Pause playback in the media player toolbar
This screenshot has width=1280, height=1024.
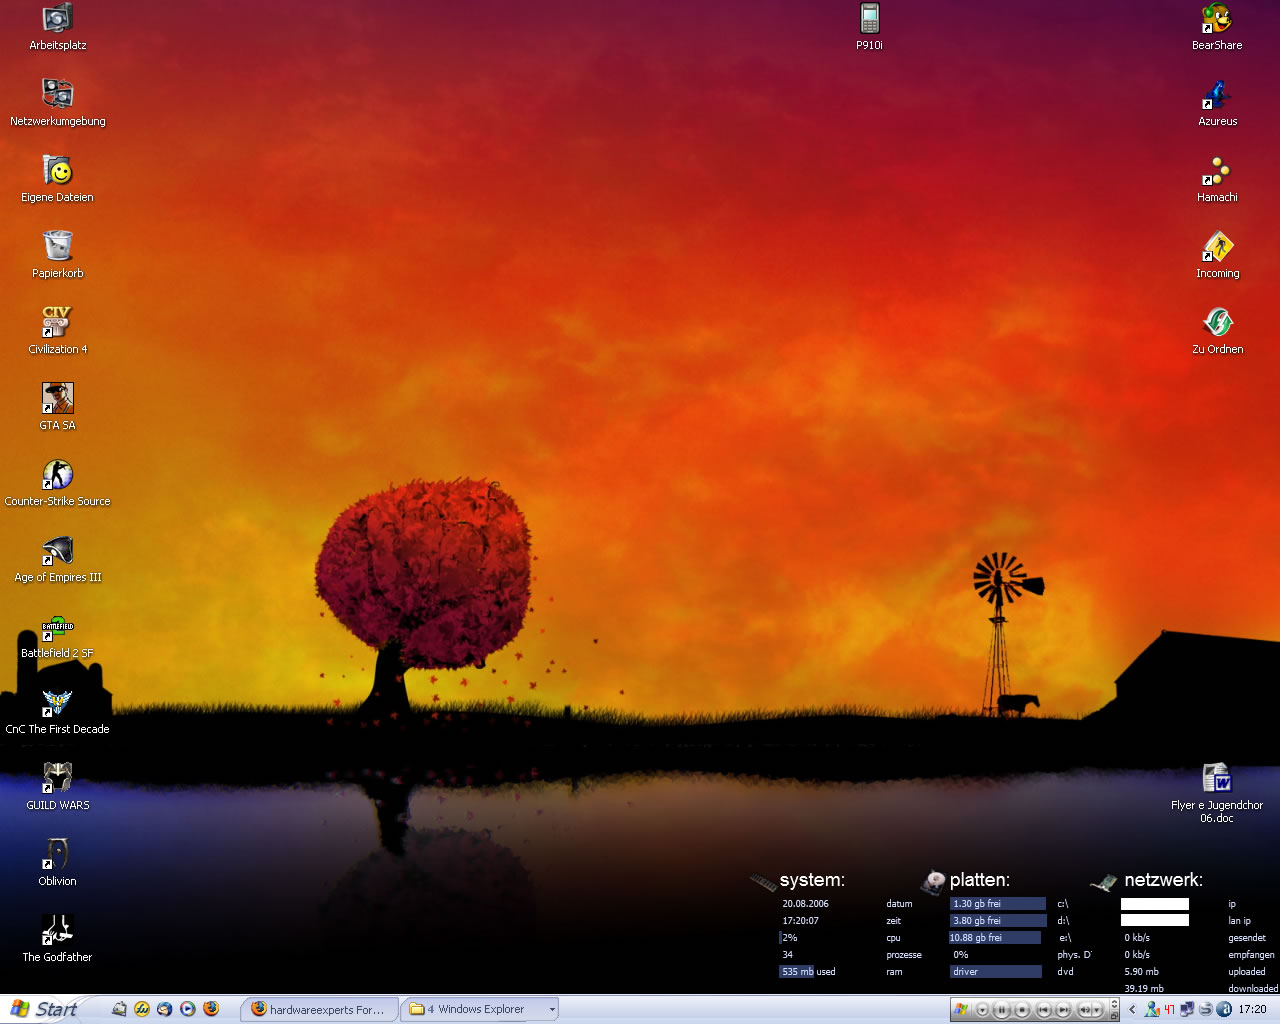[1002, 1010]
